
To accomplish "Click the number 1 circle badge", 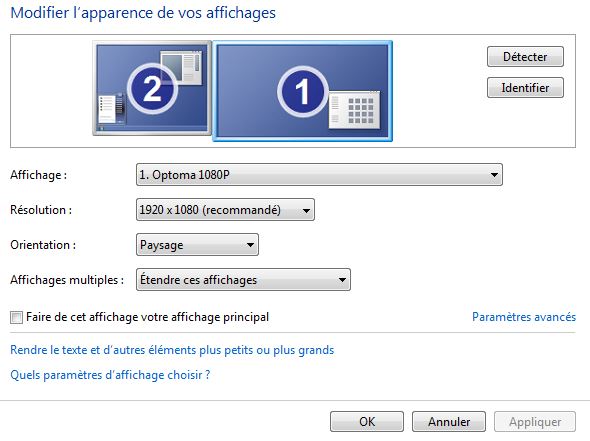I will (x=303, y=91).
